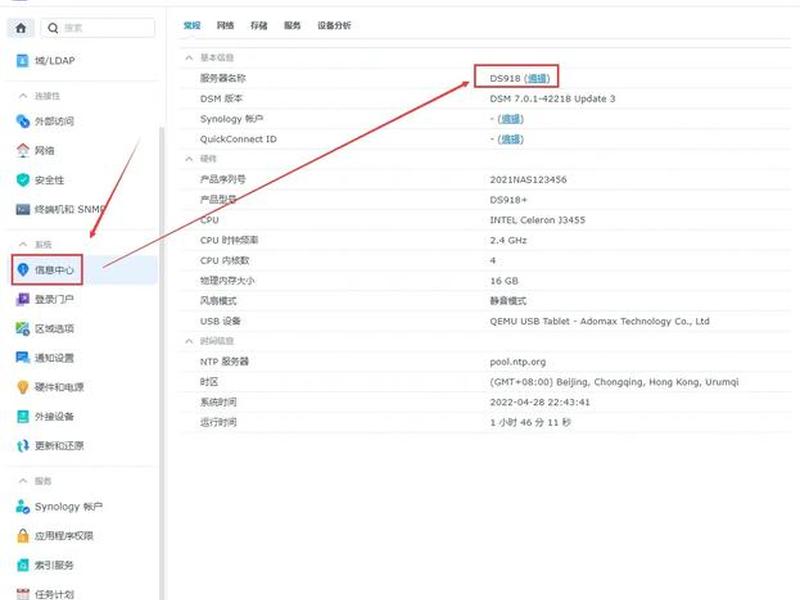
Task: Select serial number 2021NAS123456
Action: (x=528, y=180)
